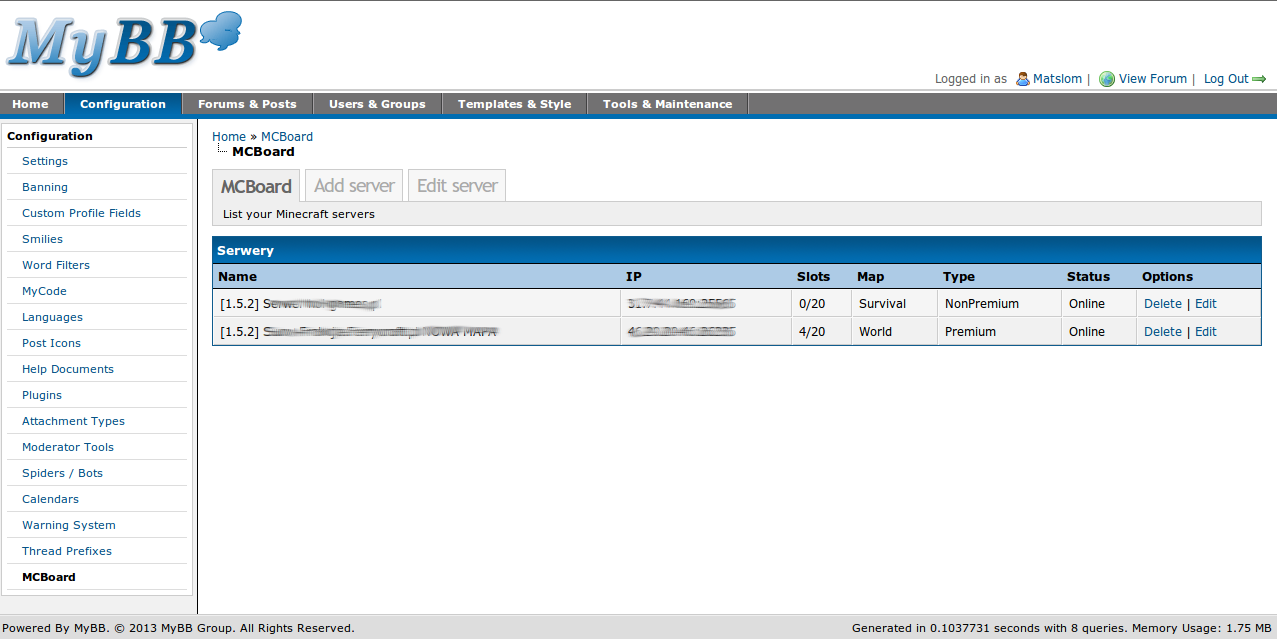Screen dimensions: 1277x642
Task: Open Tools & Maintenance section
Action: 667,104
